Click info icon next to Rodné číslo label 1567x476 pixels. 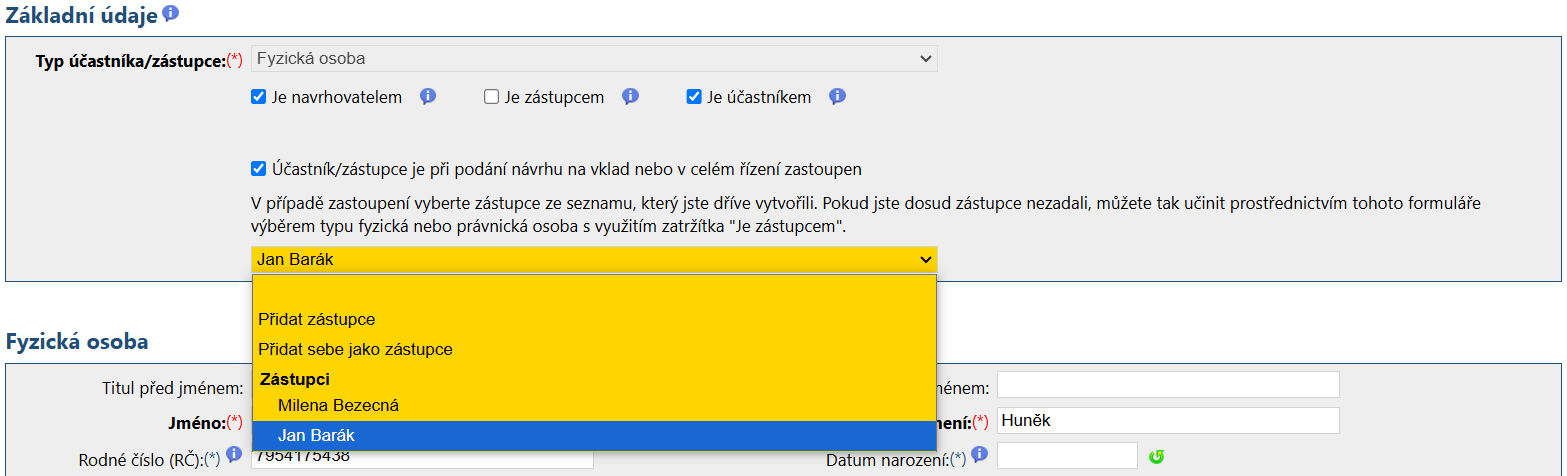tap(235, 455)
